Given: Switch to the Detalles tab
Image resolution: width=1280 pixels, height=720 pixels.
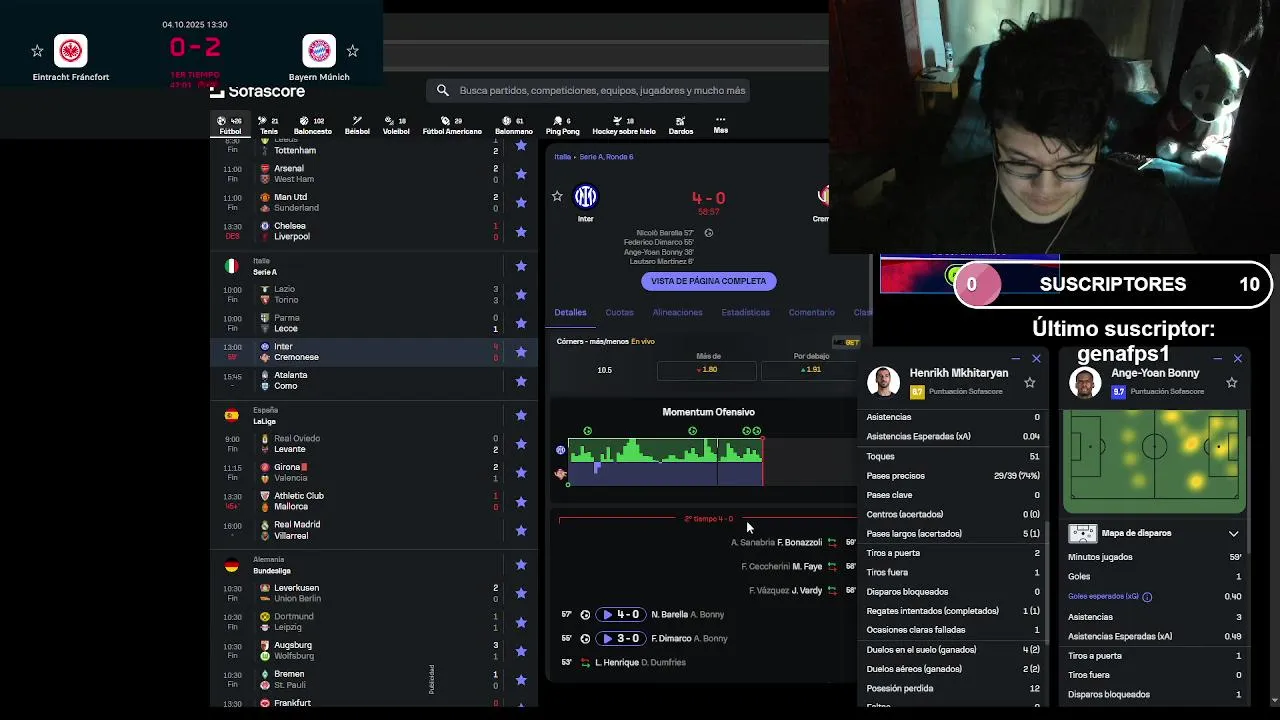Looking at the screenshot, I should [571, 312].
